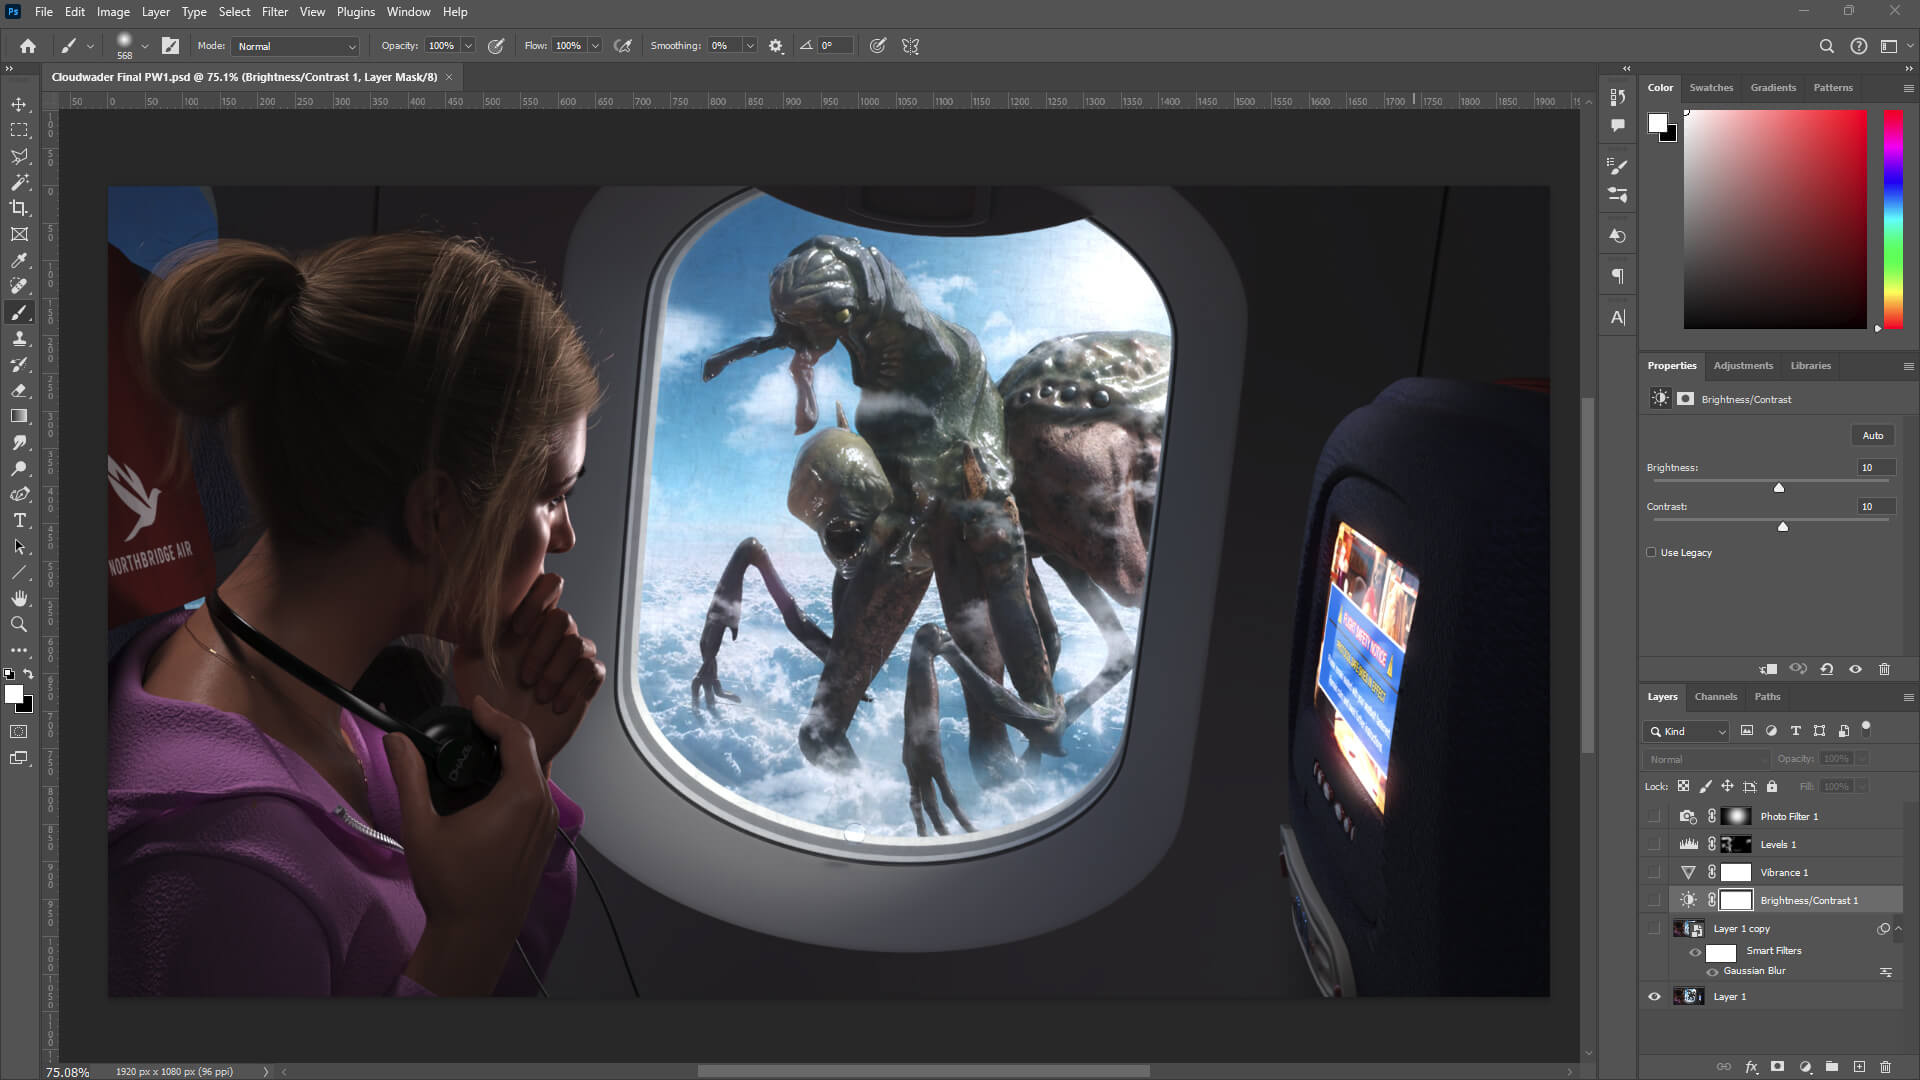
Task: Open the Flow value dropdown
Action: (x=595, y=46)
